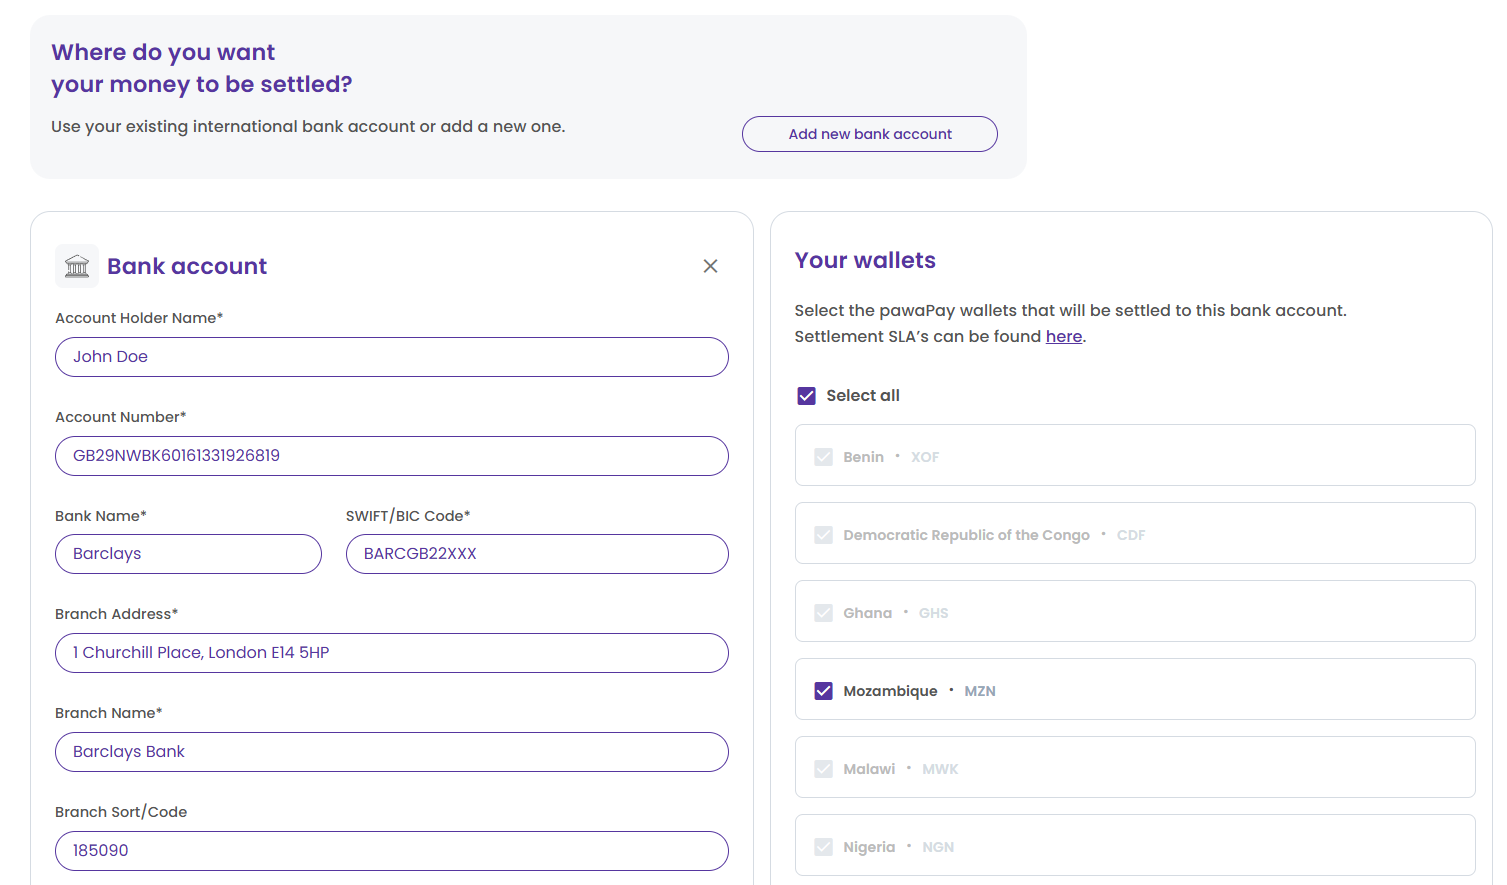Click the SWIFT/BIC Code field
Screen dimensions: 1507x885
point(536,554)
